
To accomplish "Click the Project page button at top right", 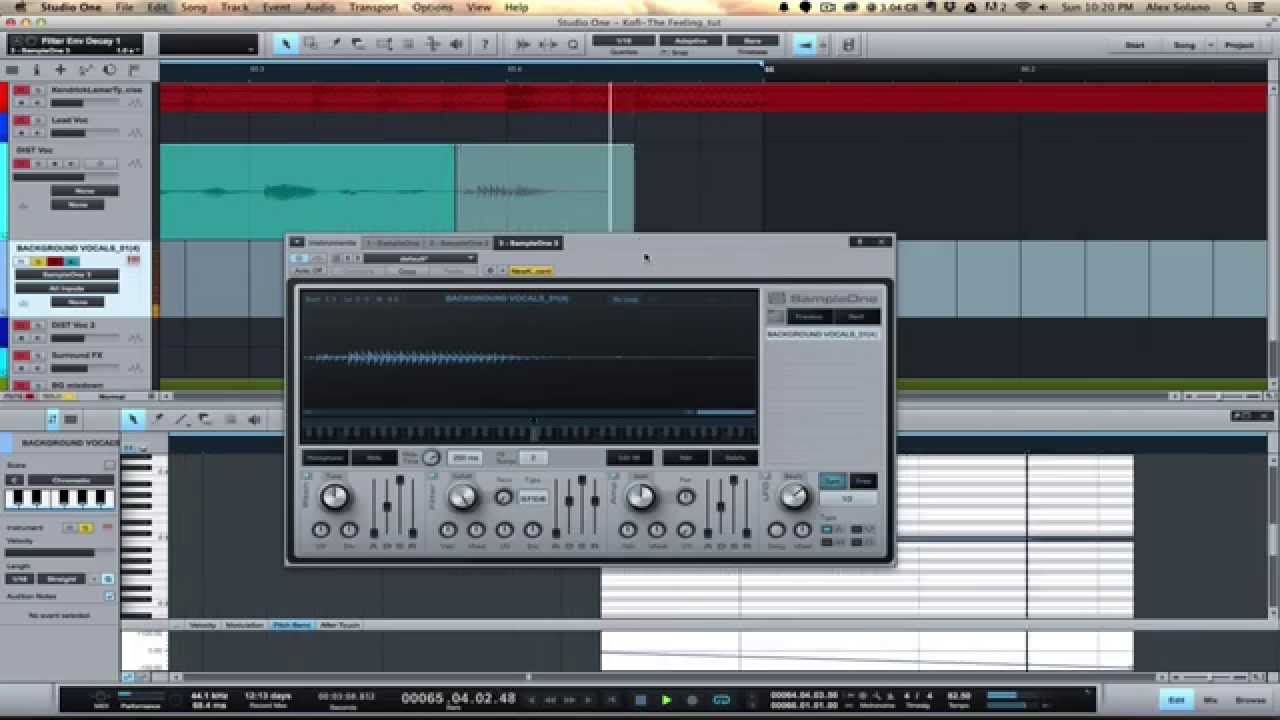I will [1240, 45].
